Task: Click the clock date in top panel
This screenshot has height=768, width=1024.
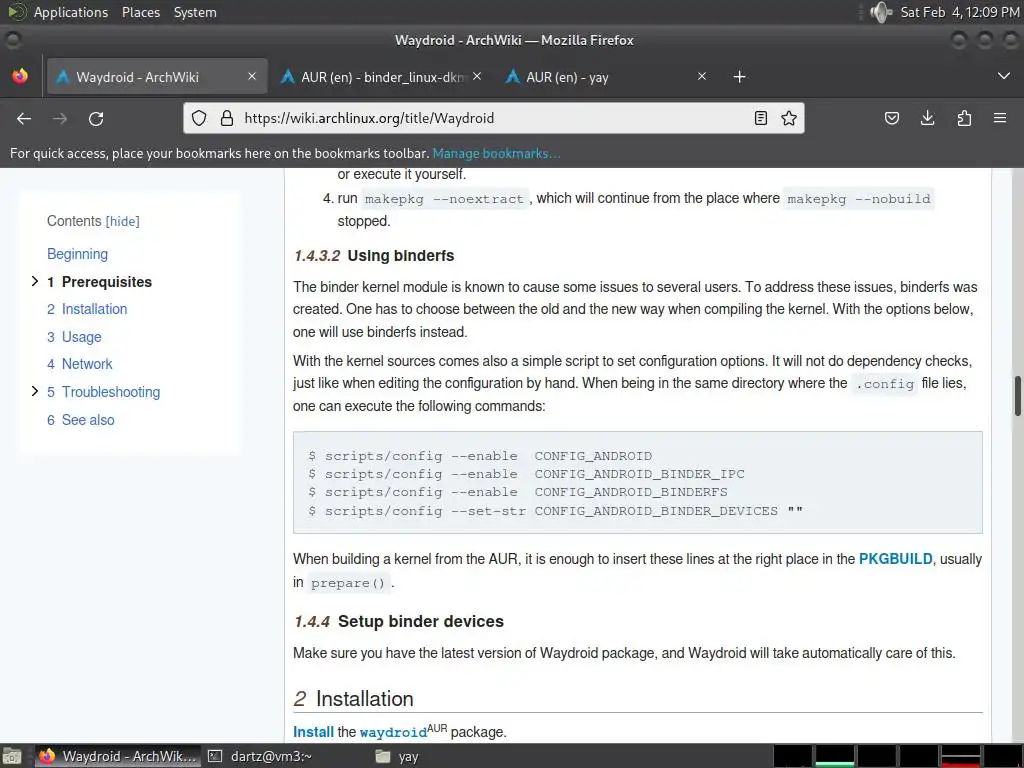Action: [960, 12]
